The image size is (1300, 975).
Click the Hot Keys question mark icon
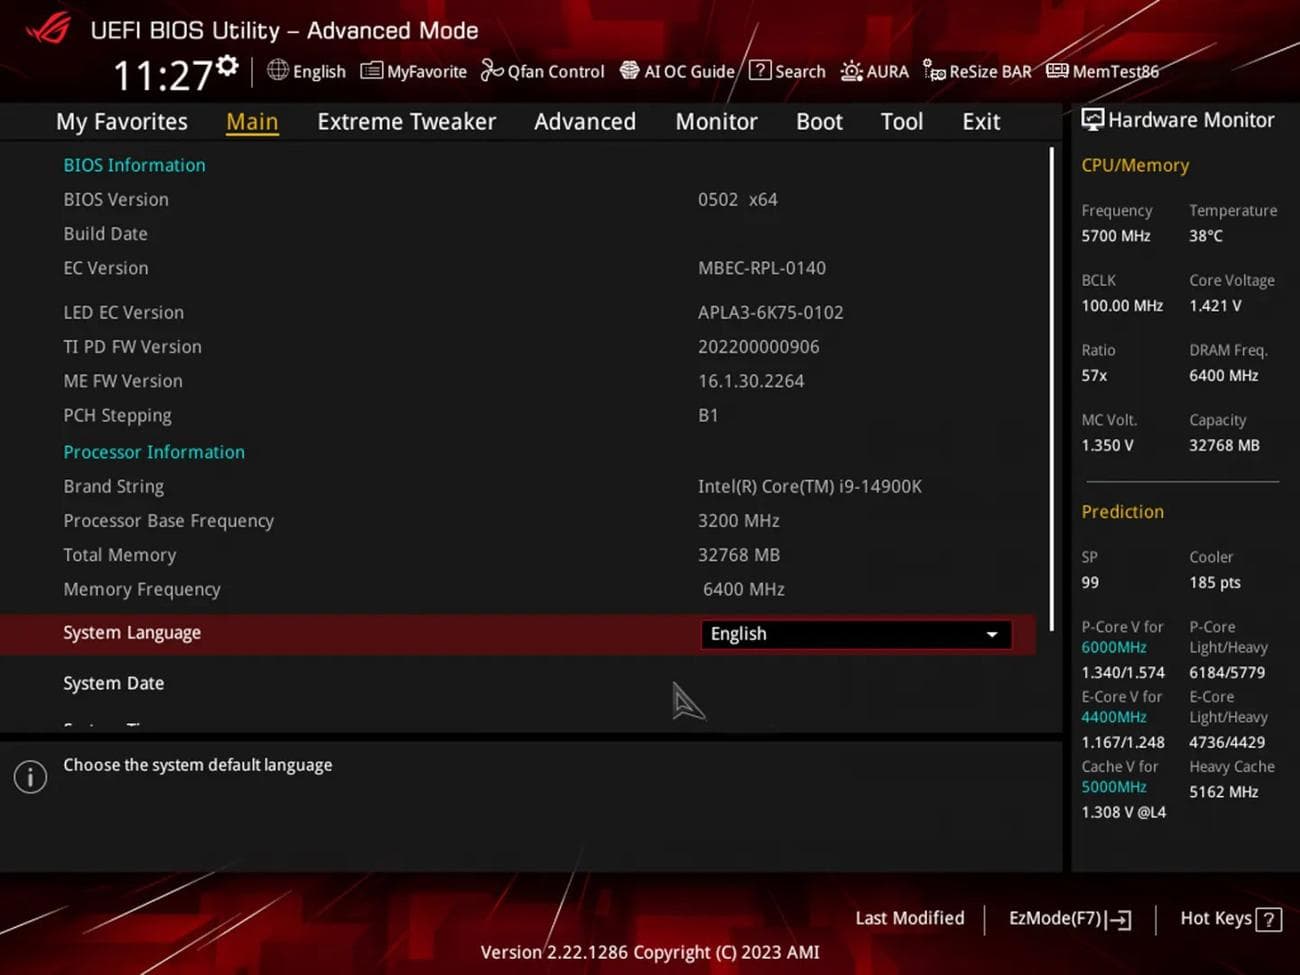pyautogui.click(x=1268, y=919)
